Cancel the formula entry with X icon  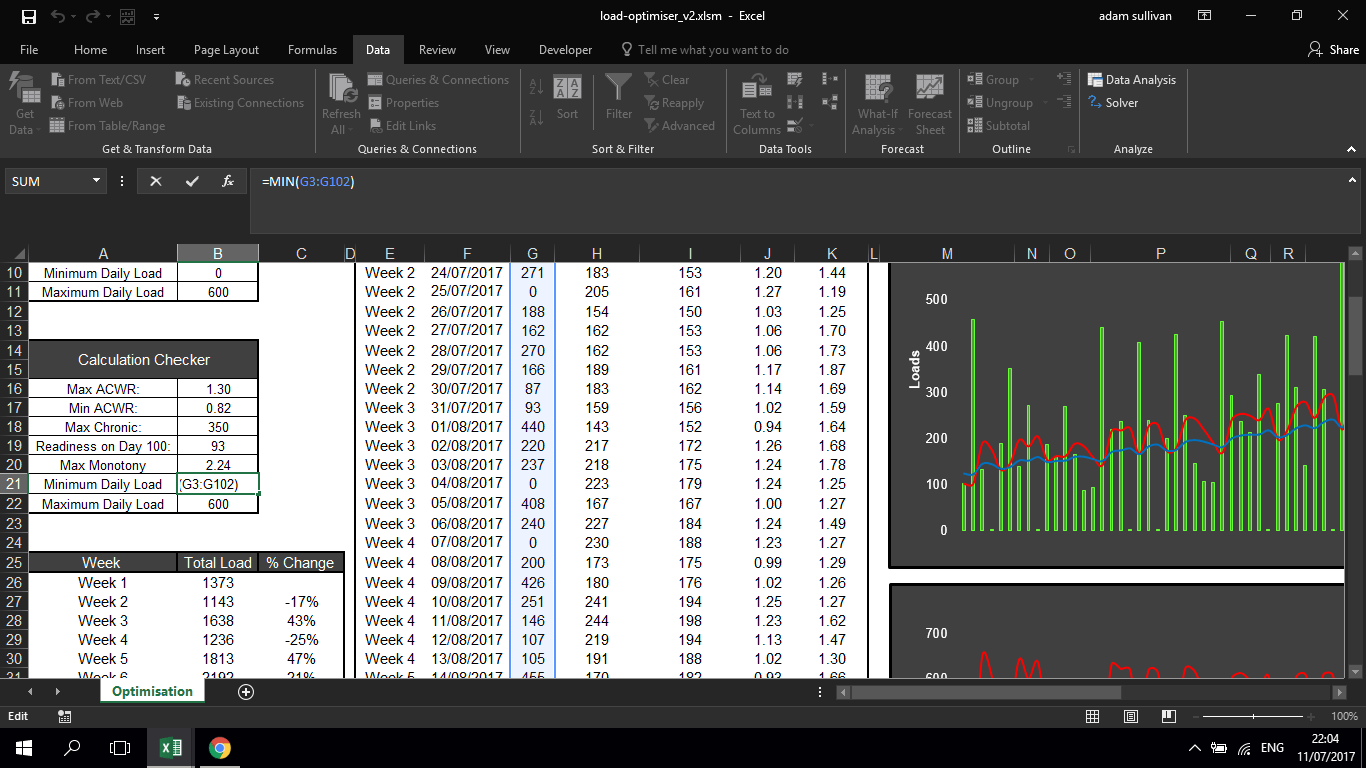(156, 181)
